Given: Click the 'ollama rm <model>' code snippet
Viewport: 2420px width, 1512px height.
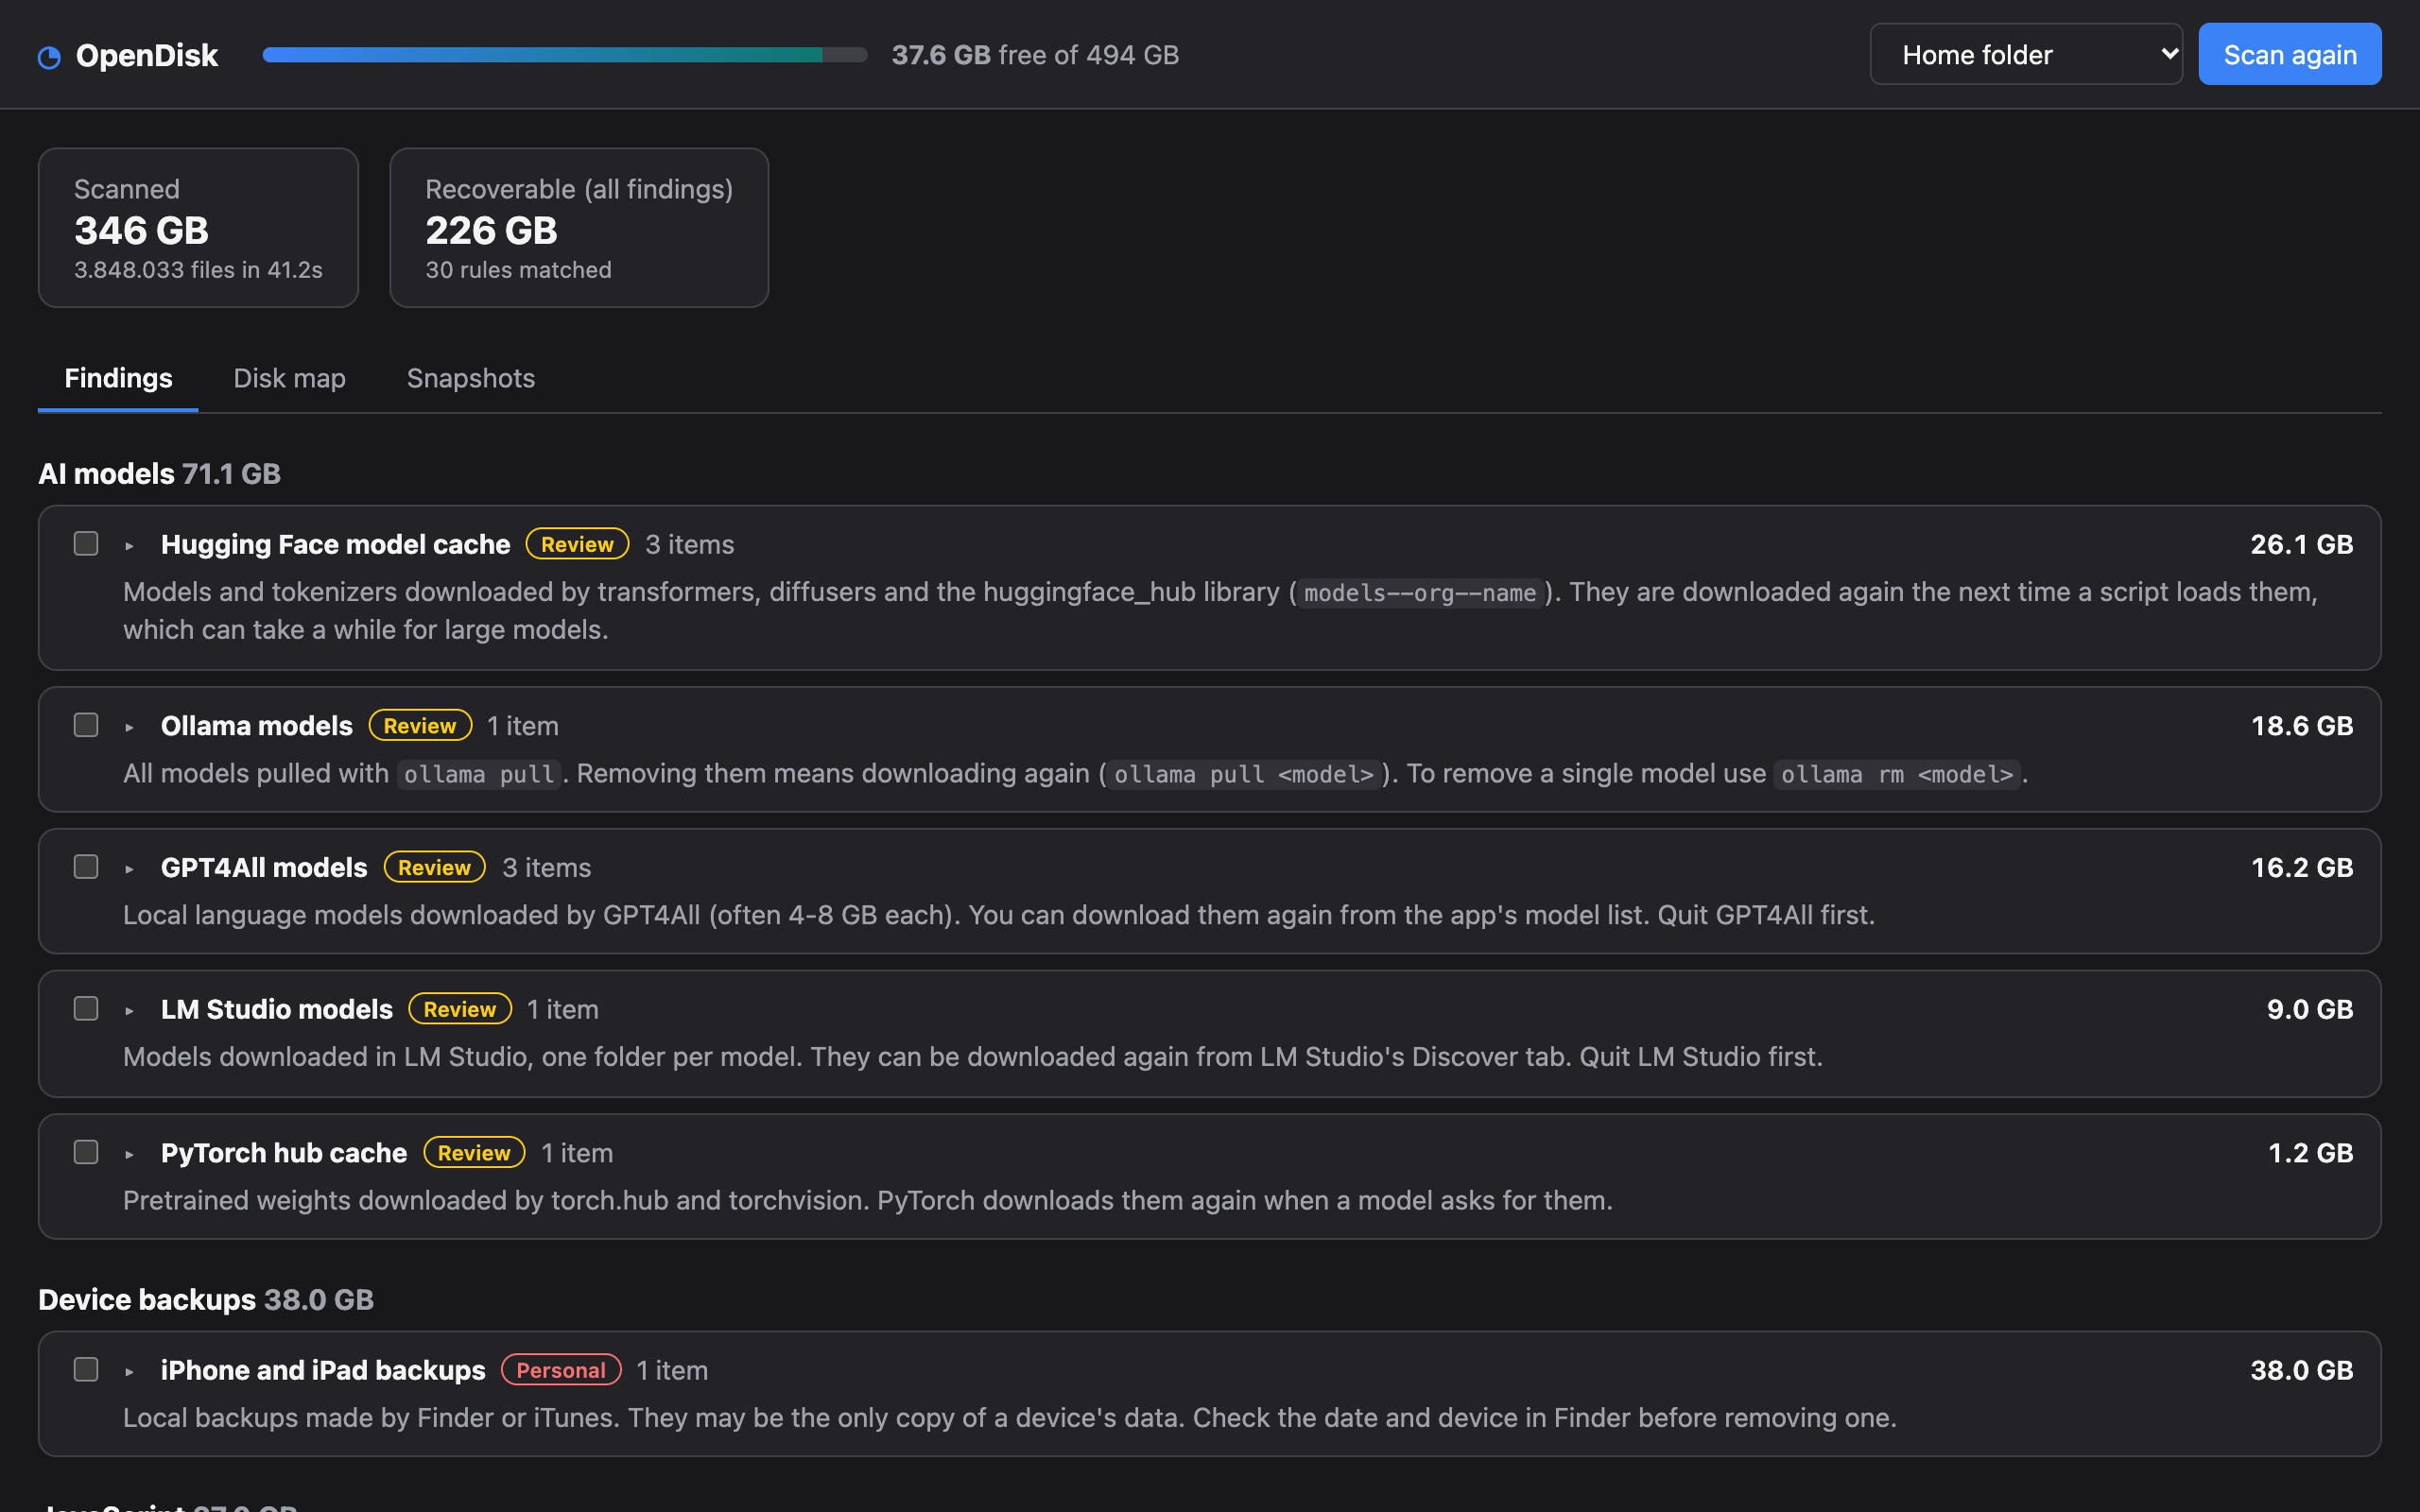Looking at the screenshot, I should click(1897, 775).
